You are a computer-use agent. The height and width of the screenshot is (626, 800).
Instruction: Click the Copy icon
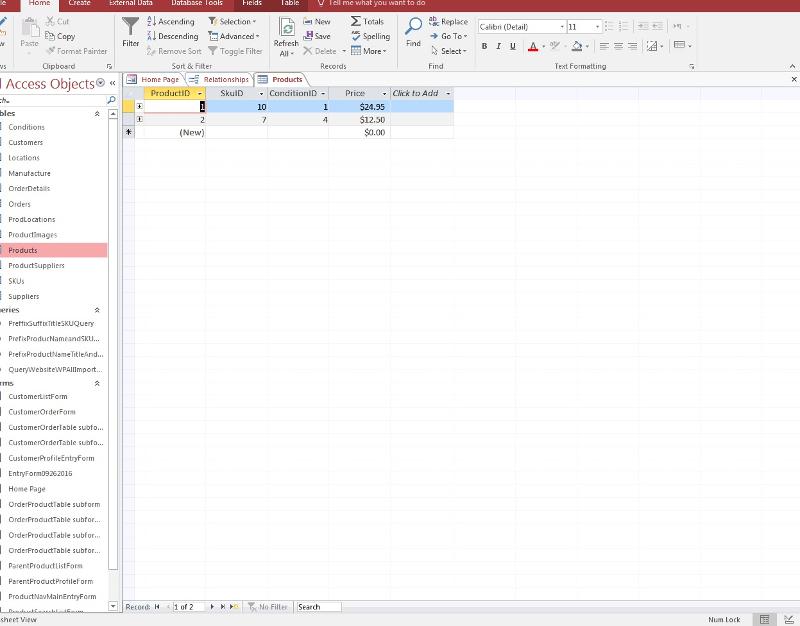tap(59, 36)
